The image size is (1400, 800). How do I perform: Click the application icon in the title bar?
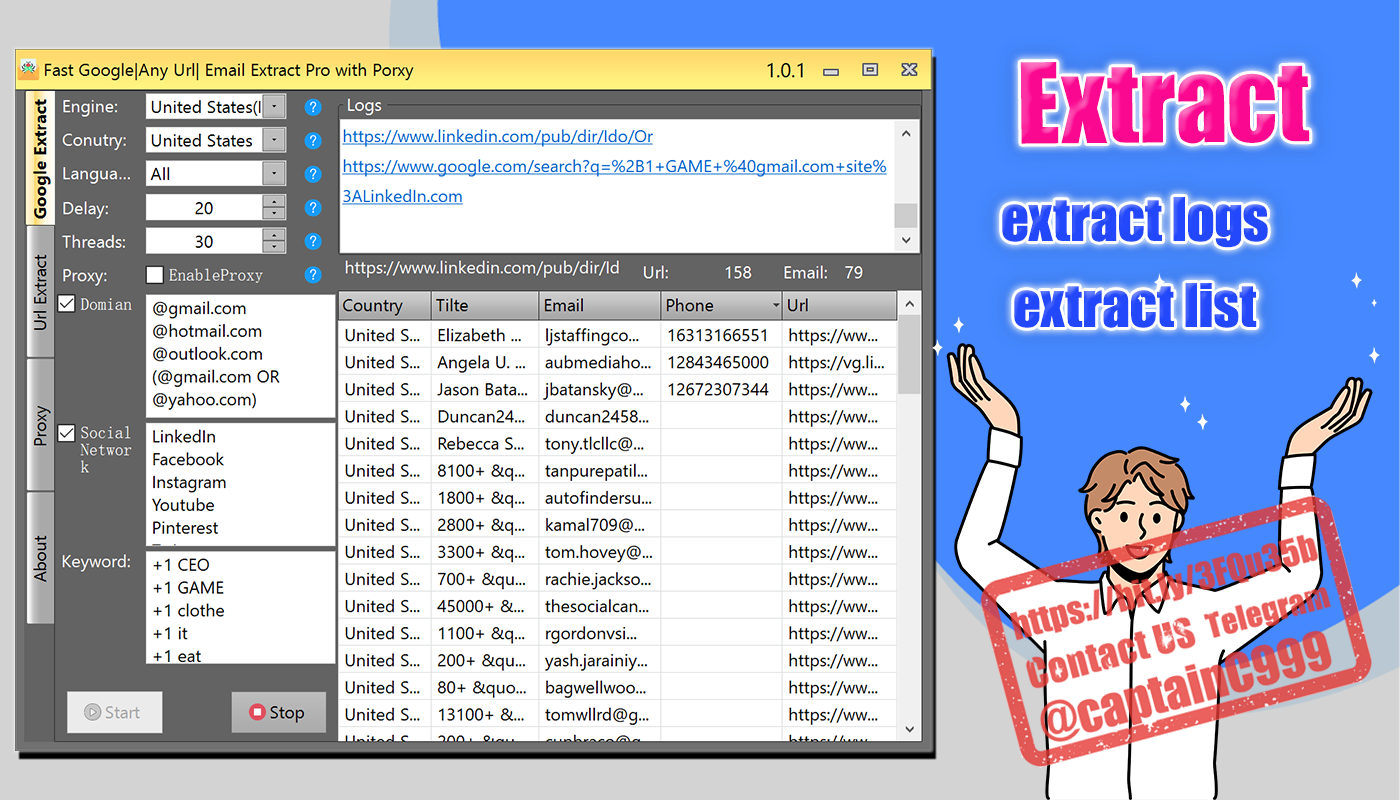pos(27,70)
